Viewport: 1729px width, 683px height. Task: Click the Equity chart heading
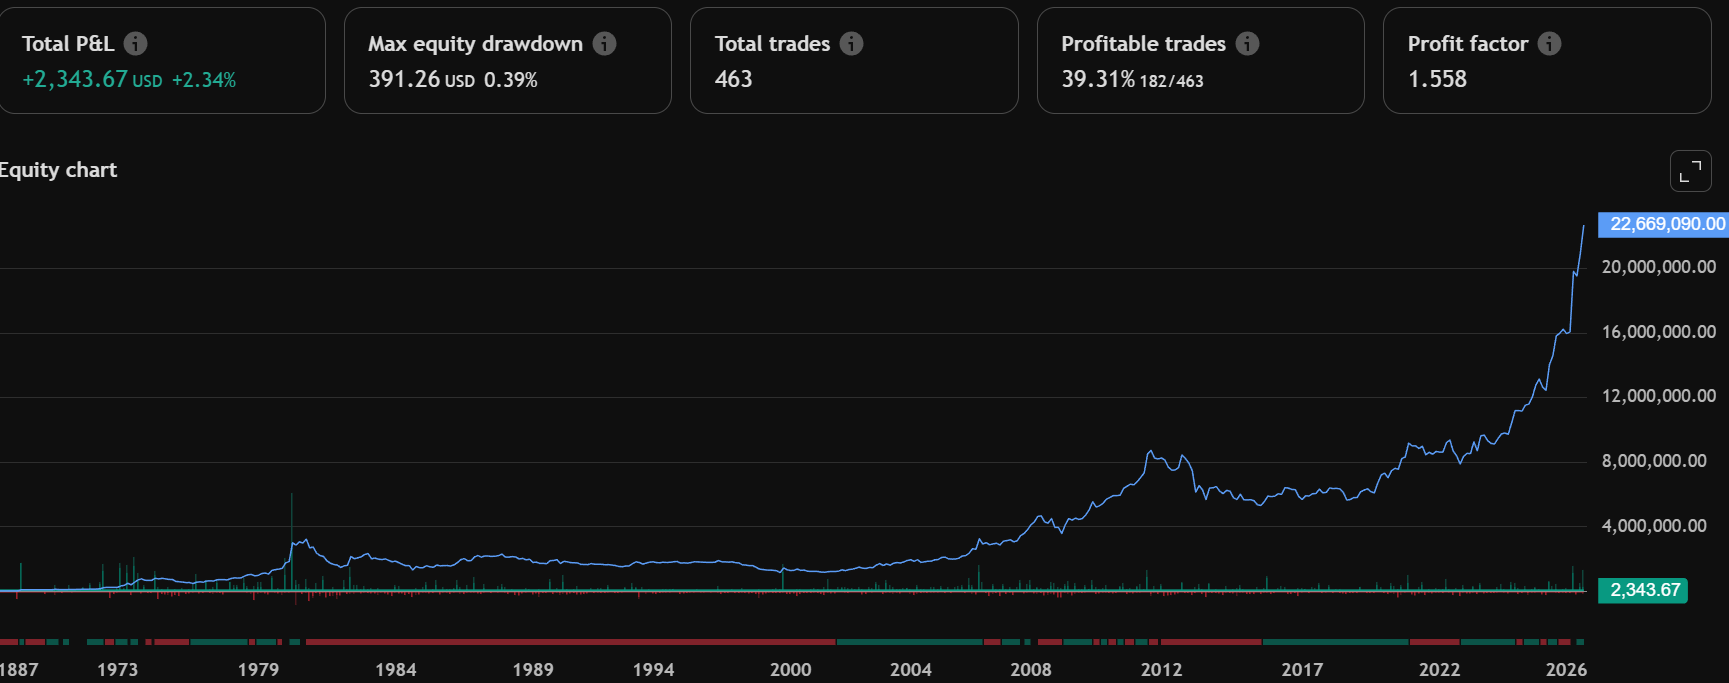click(x=58, y=170)
